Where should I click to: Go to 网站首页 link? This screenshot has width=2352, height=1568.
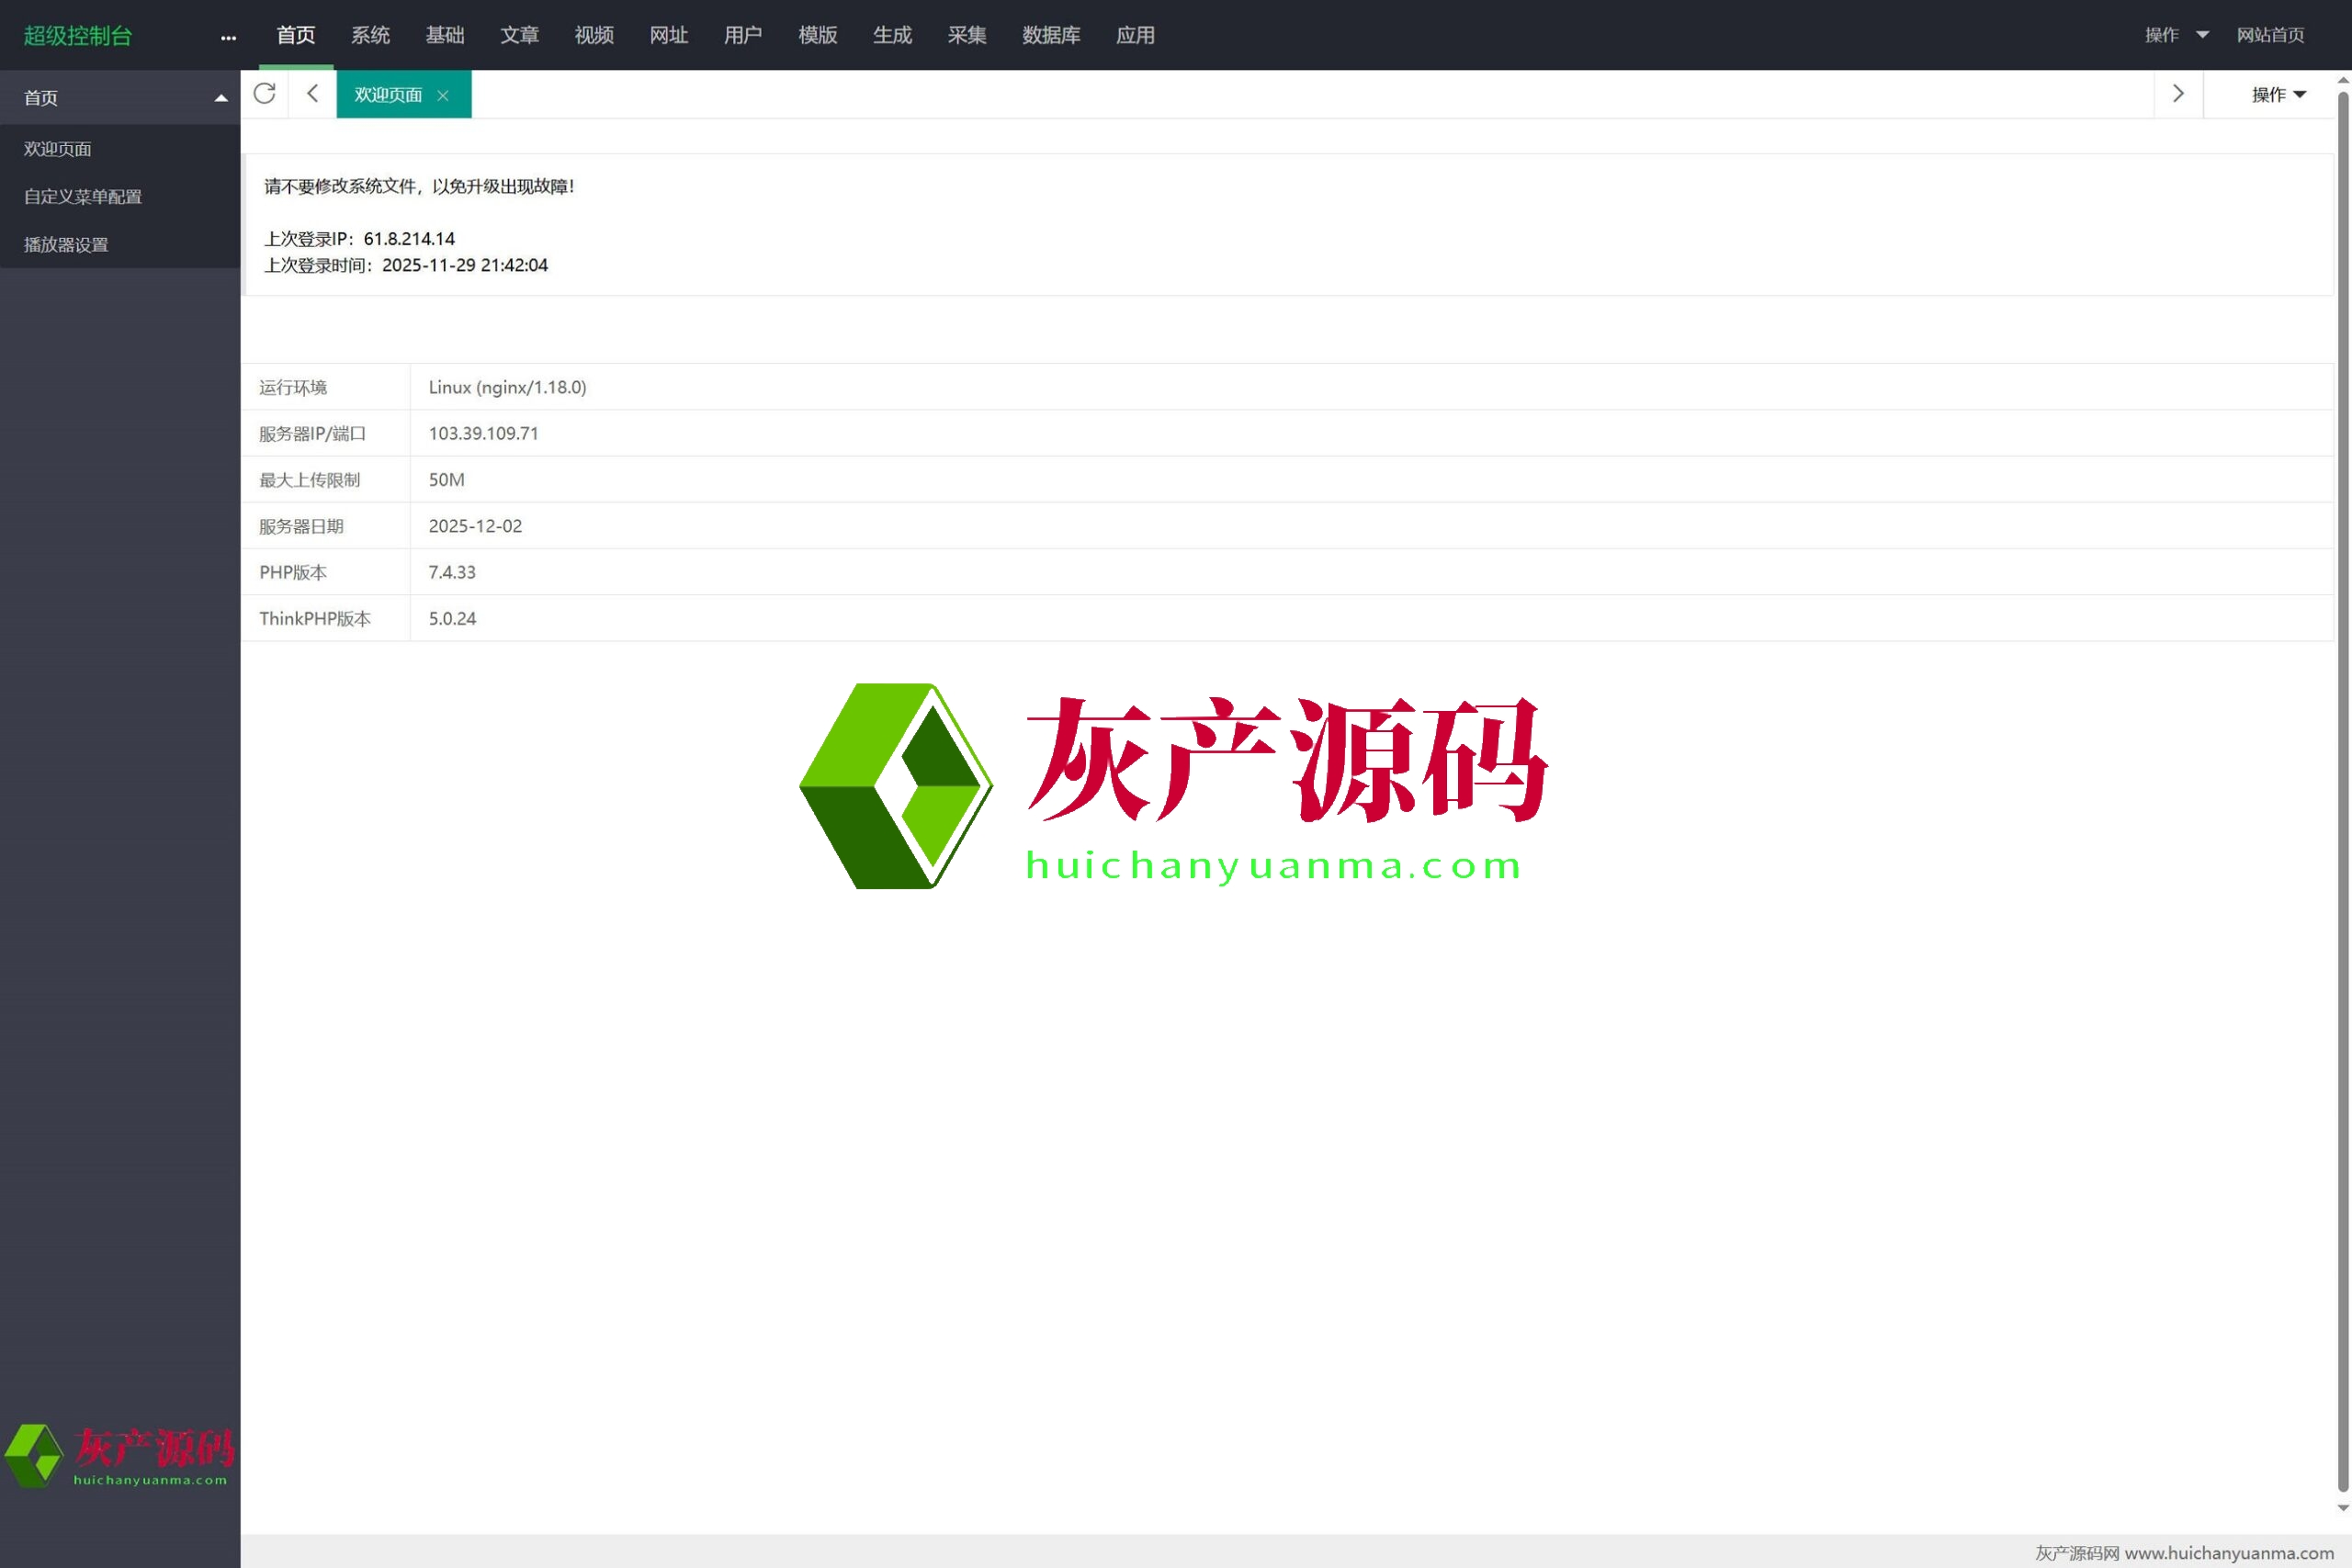[2270, 35]
